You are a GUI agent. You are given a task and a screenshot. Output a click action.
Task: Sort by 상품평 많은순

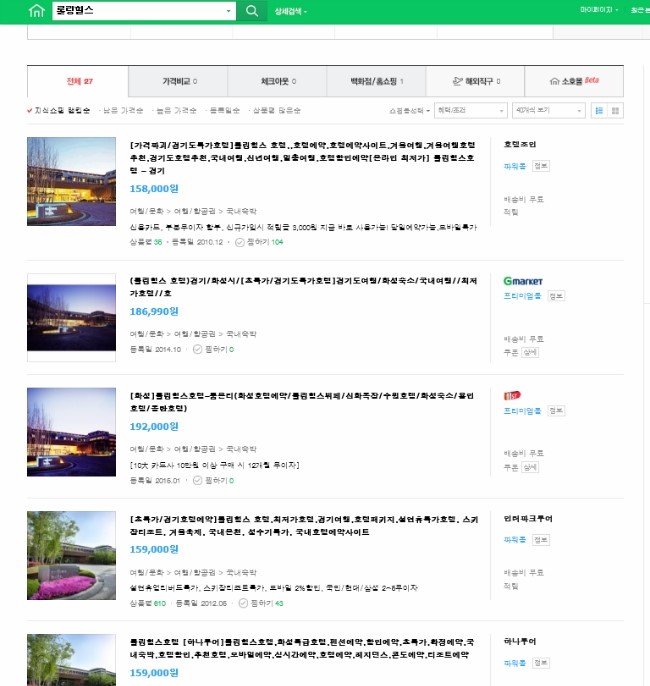click(x=275, y=111)
